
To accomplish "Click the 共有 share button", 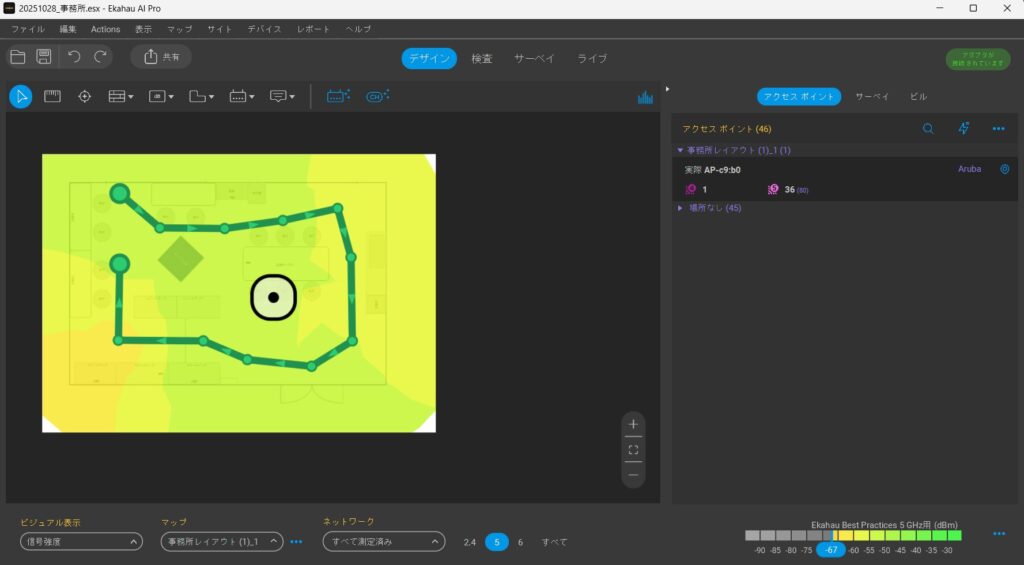I will (x=161, y=57).
